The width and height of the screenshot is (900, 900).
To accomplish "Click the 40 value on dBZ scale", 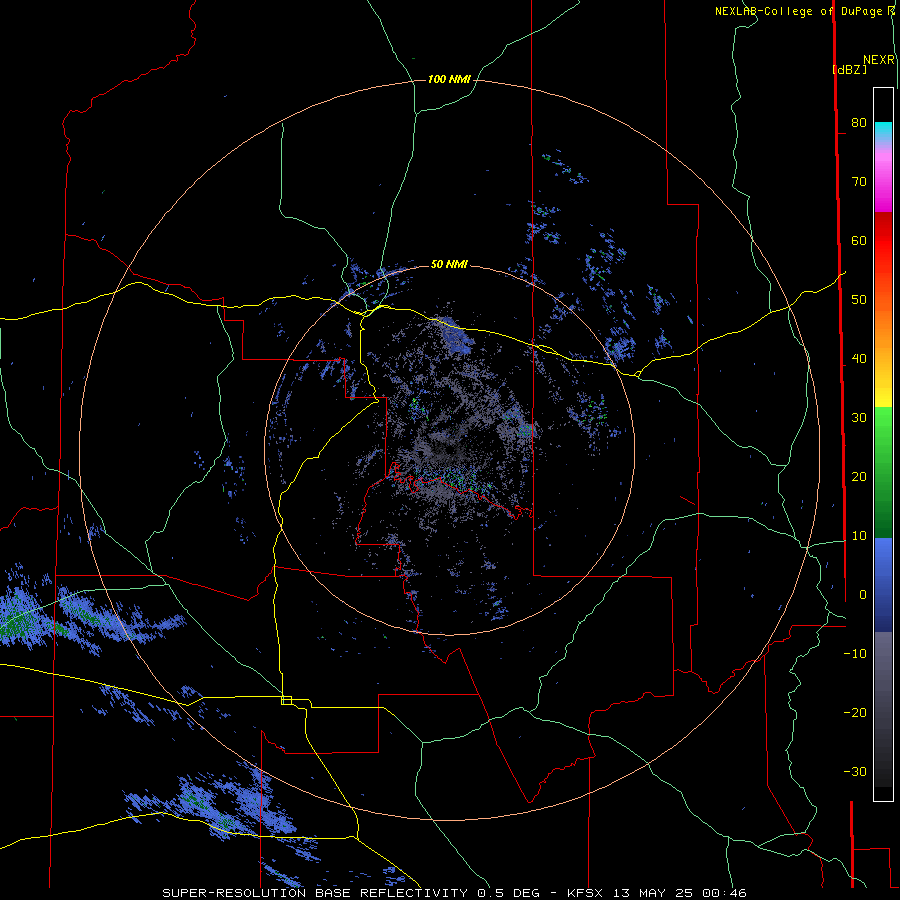I will pyautogui.click(x=859, y=359).
